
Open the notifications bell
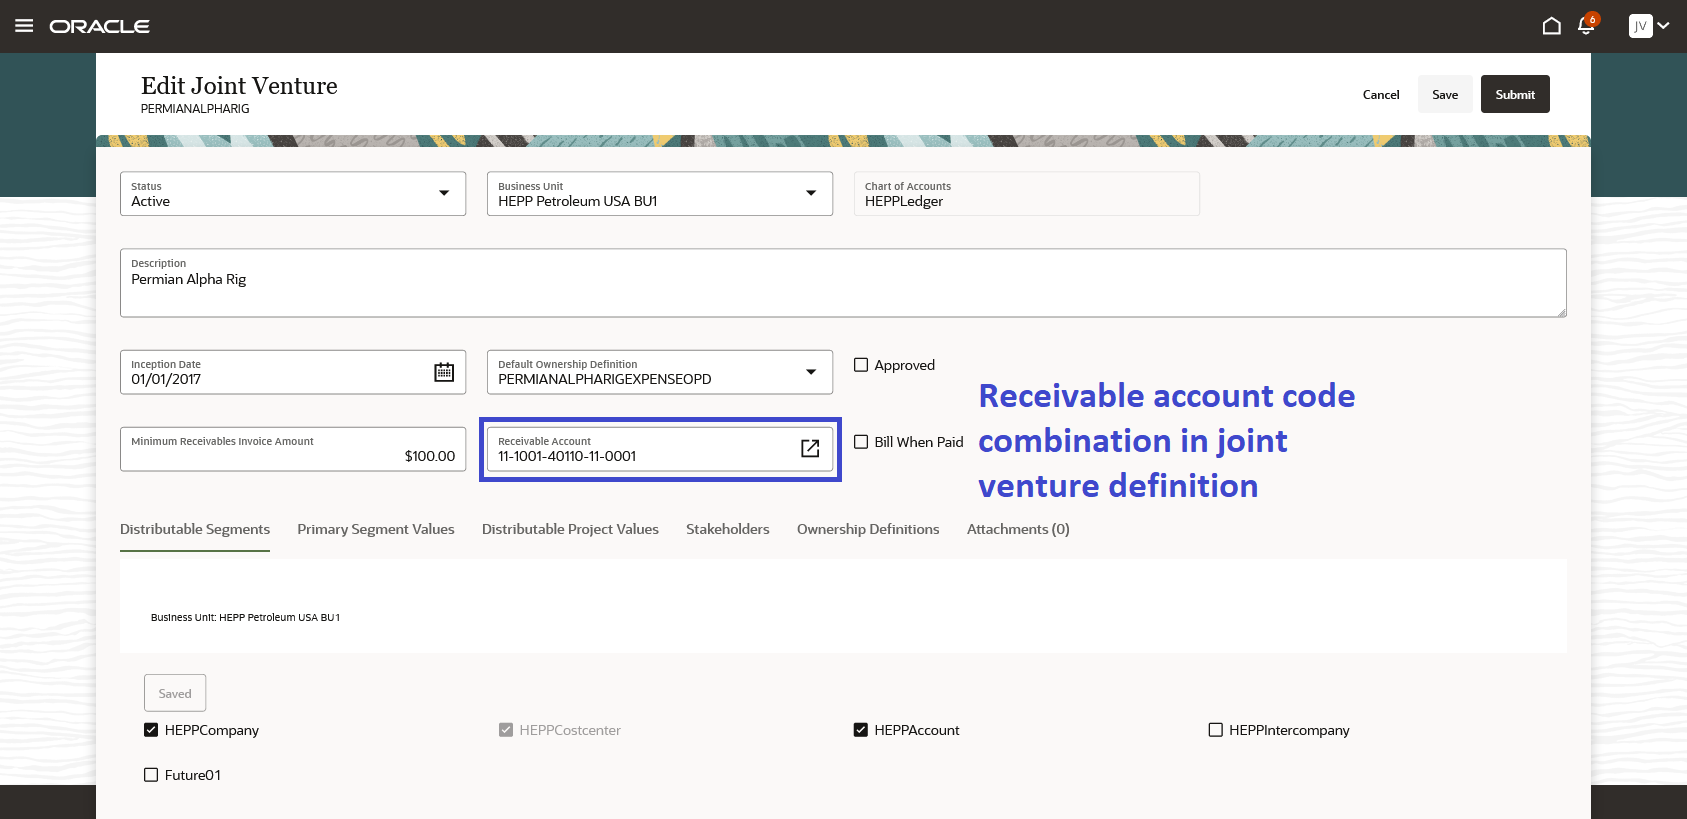[x=1586, y=26]
